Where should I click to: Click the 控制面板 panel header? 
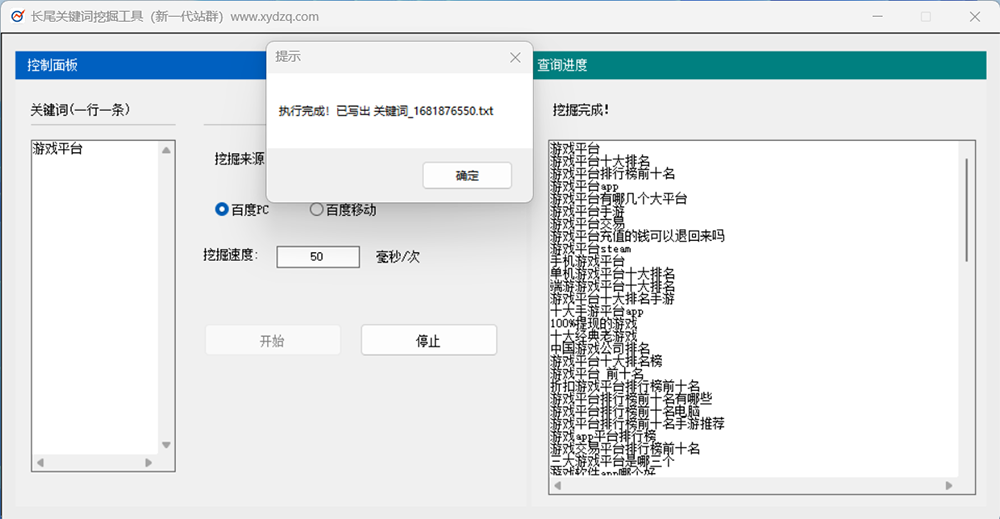140,65
